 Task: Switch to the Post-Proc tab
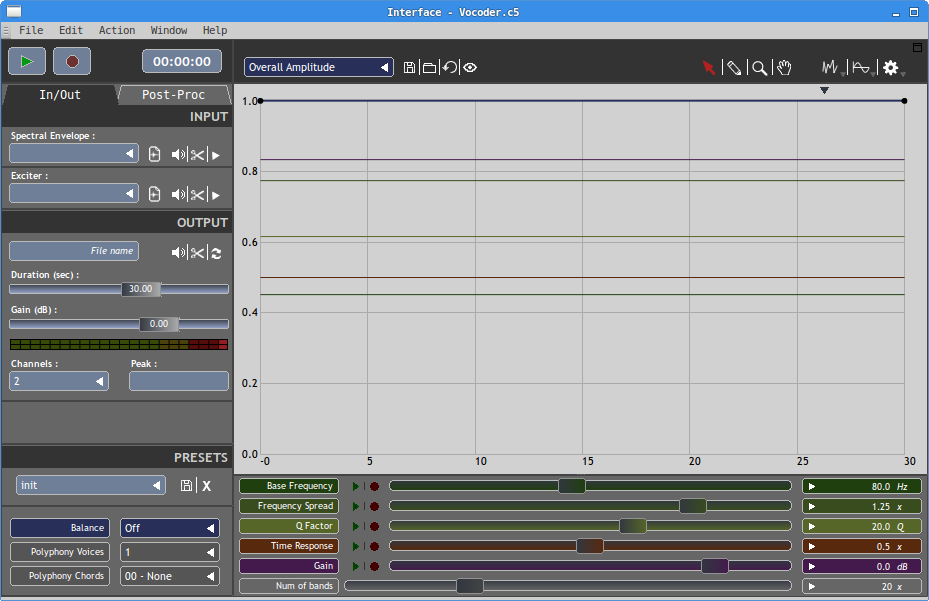click(x=174, y=95)
